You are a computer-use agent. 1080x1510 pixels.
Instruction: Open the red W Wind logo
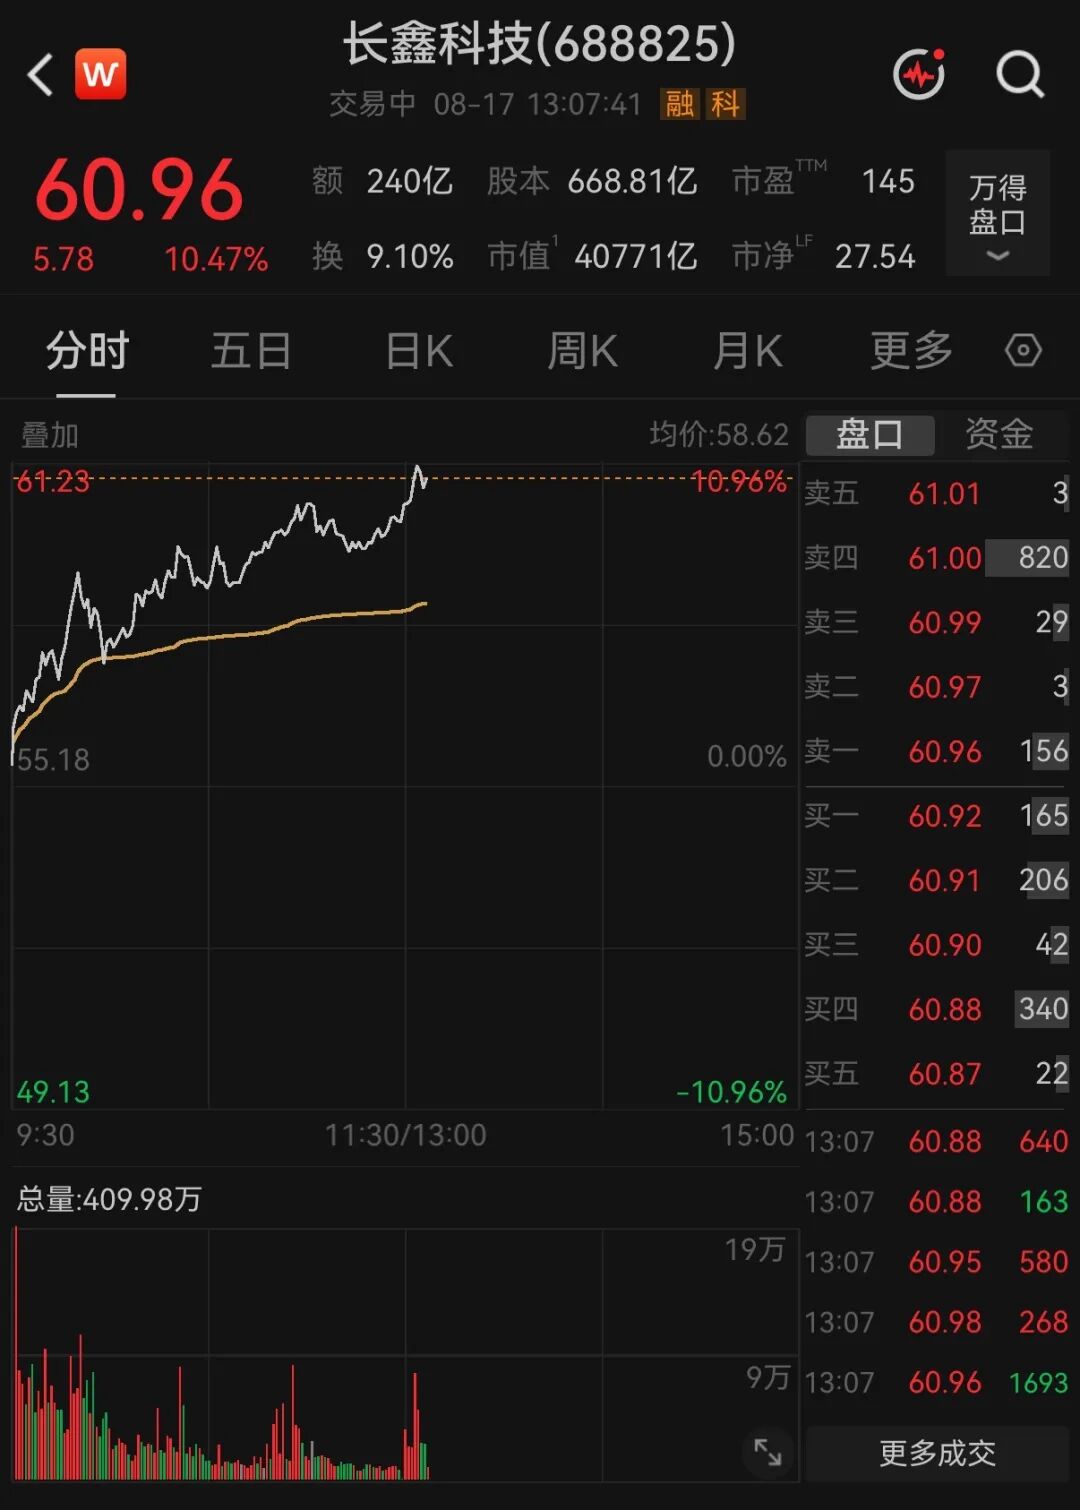(x=101, y=74)
